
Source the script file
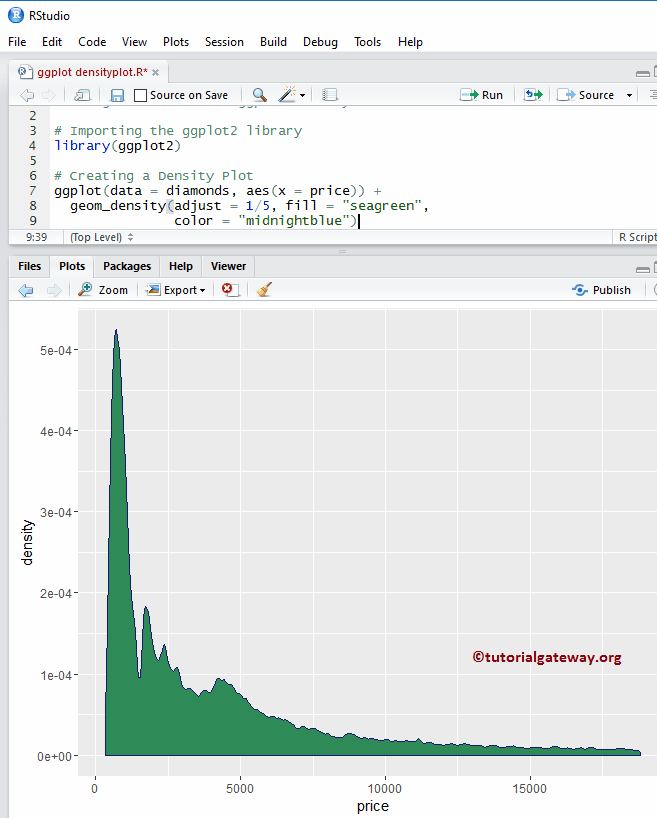586,95
